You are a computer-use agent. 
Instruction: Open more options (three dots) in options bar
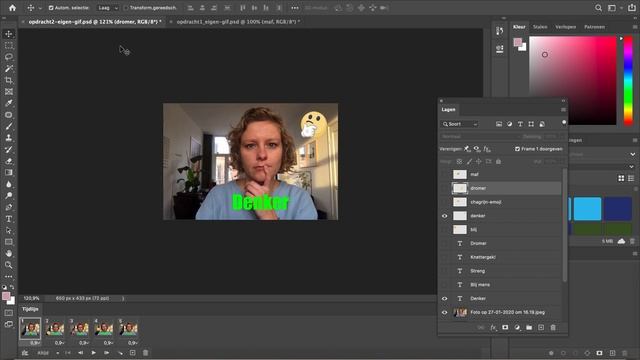point(295,8)
